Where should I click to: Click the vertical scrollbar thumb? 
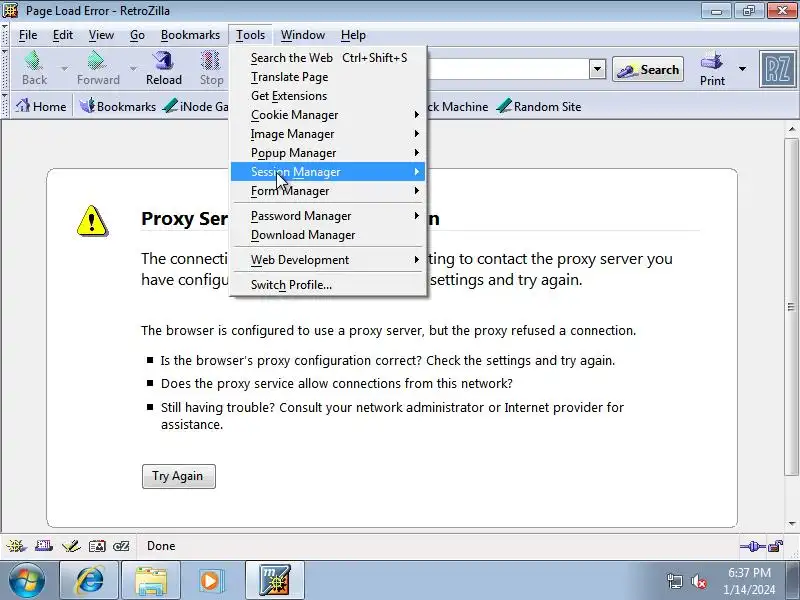pos(791,307)
